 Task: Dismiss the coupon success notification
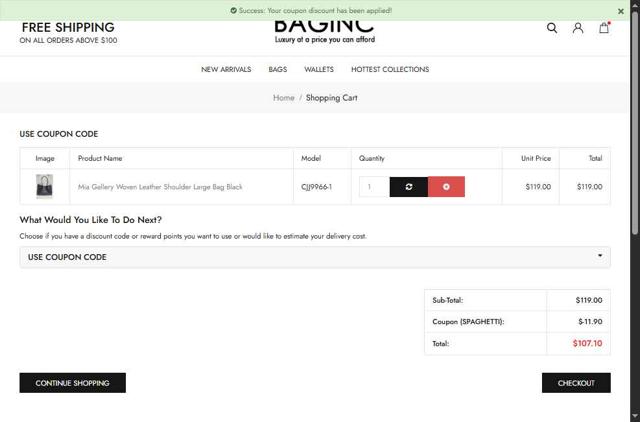click(x=621, y=11)
